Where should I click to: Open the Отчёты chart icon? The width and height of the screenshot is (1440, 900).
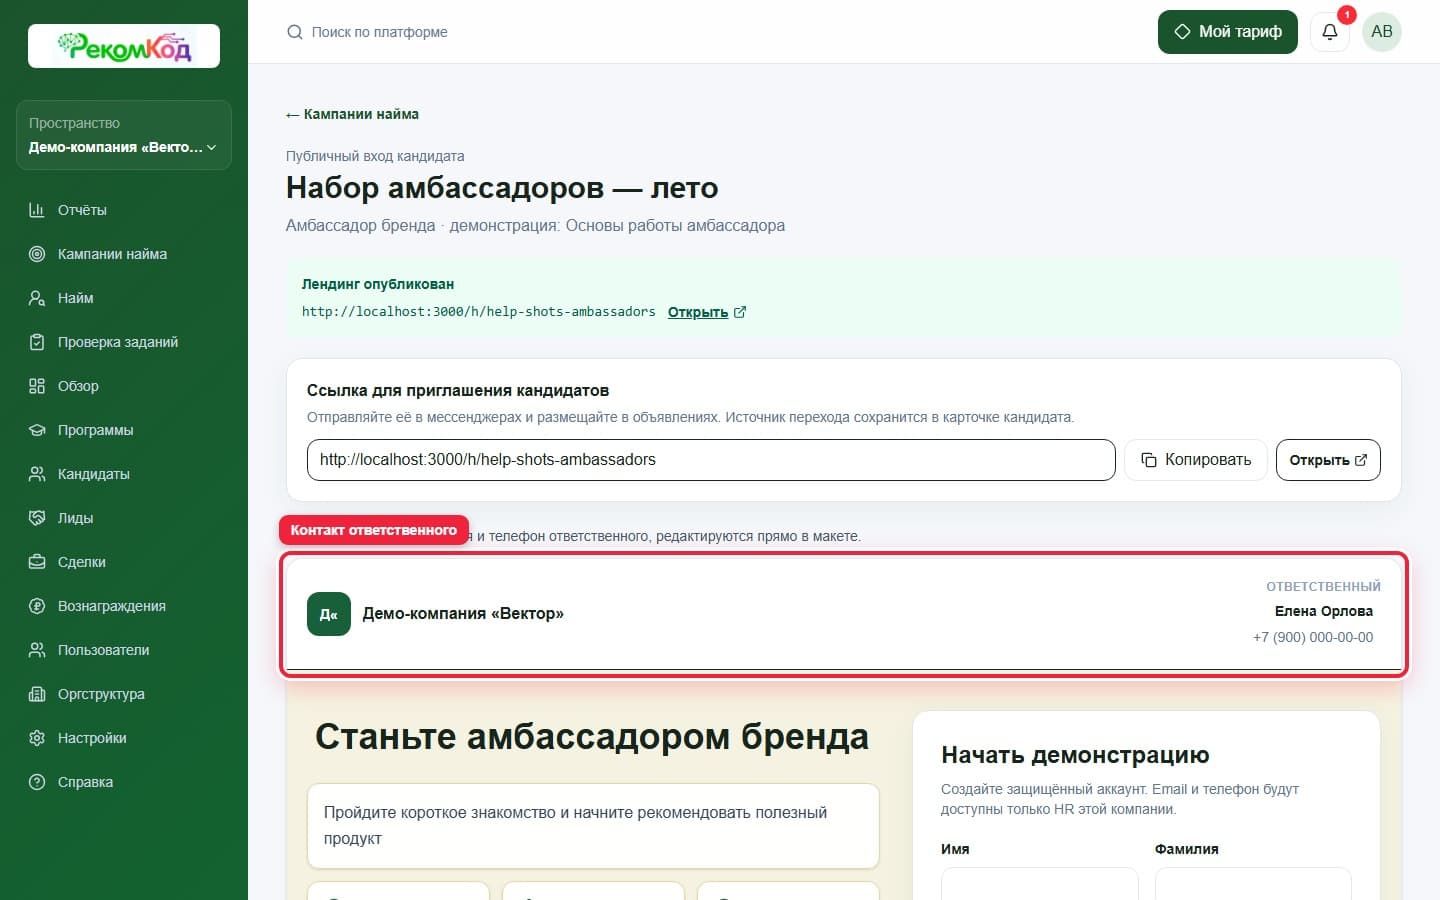pos(37,210)
